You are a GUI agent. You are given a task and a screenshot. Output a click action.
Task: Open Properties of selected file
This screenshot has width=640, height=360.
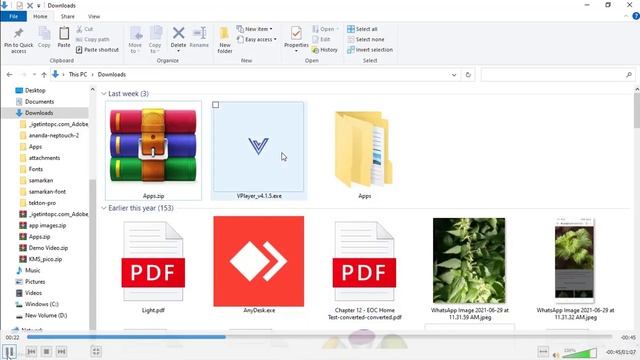pos(296,39)
